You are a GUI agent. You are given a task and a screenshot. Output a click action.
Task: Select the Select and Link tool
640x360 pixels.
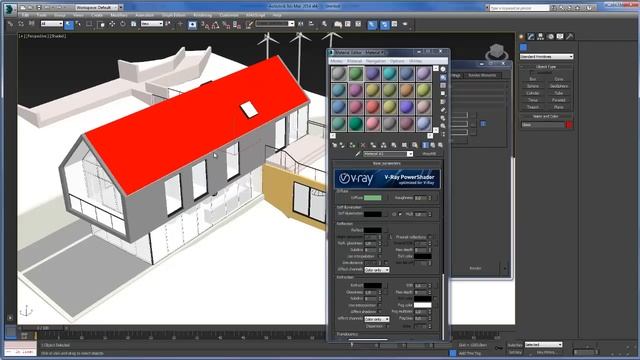[11, 24]
